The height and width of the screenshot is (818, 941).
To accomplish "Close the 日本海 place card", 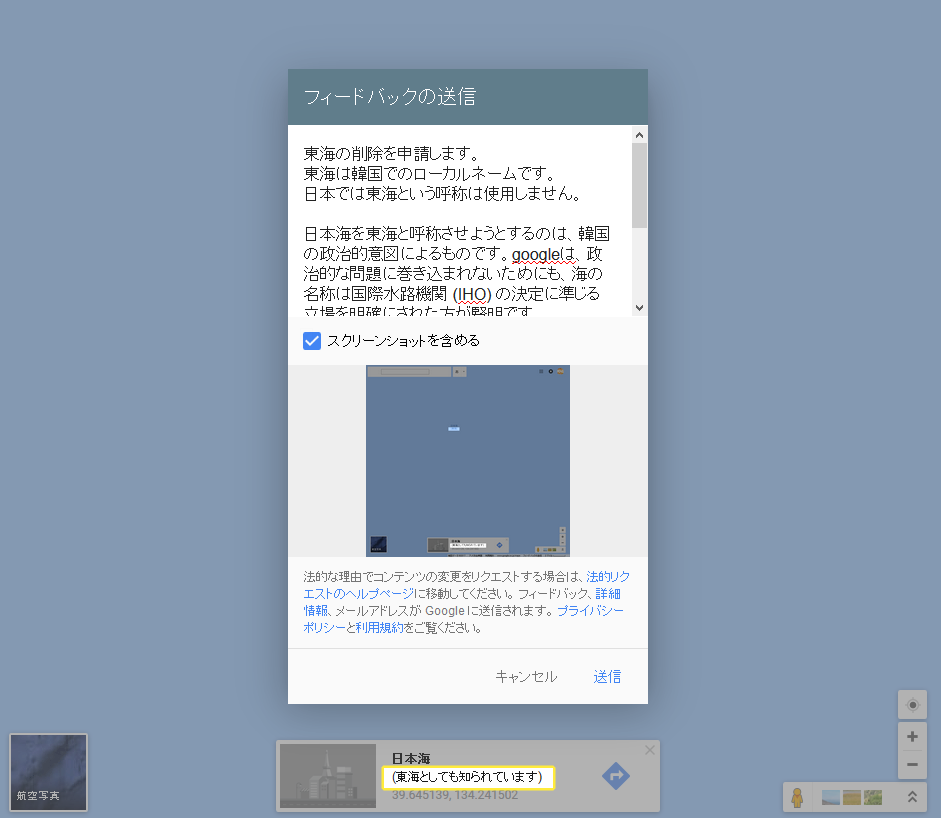I will (x=650, y=750).
